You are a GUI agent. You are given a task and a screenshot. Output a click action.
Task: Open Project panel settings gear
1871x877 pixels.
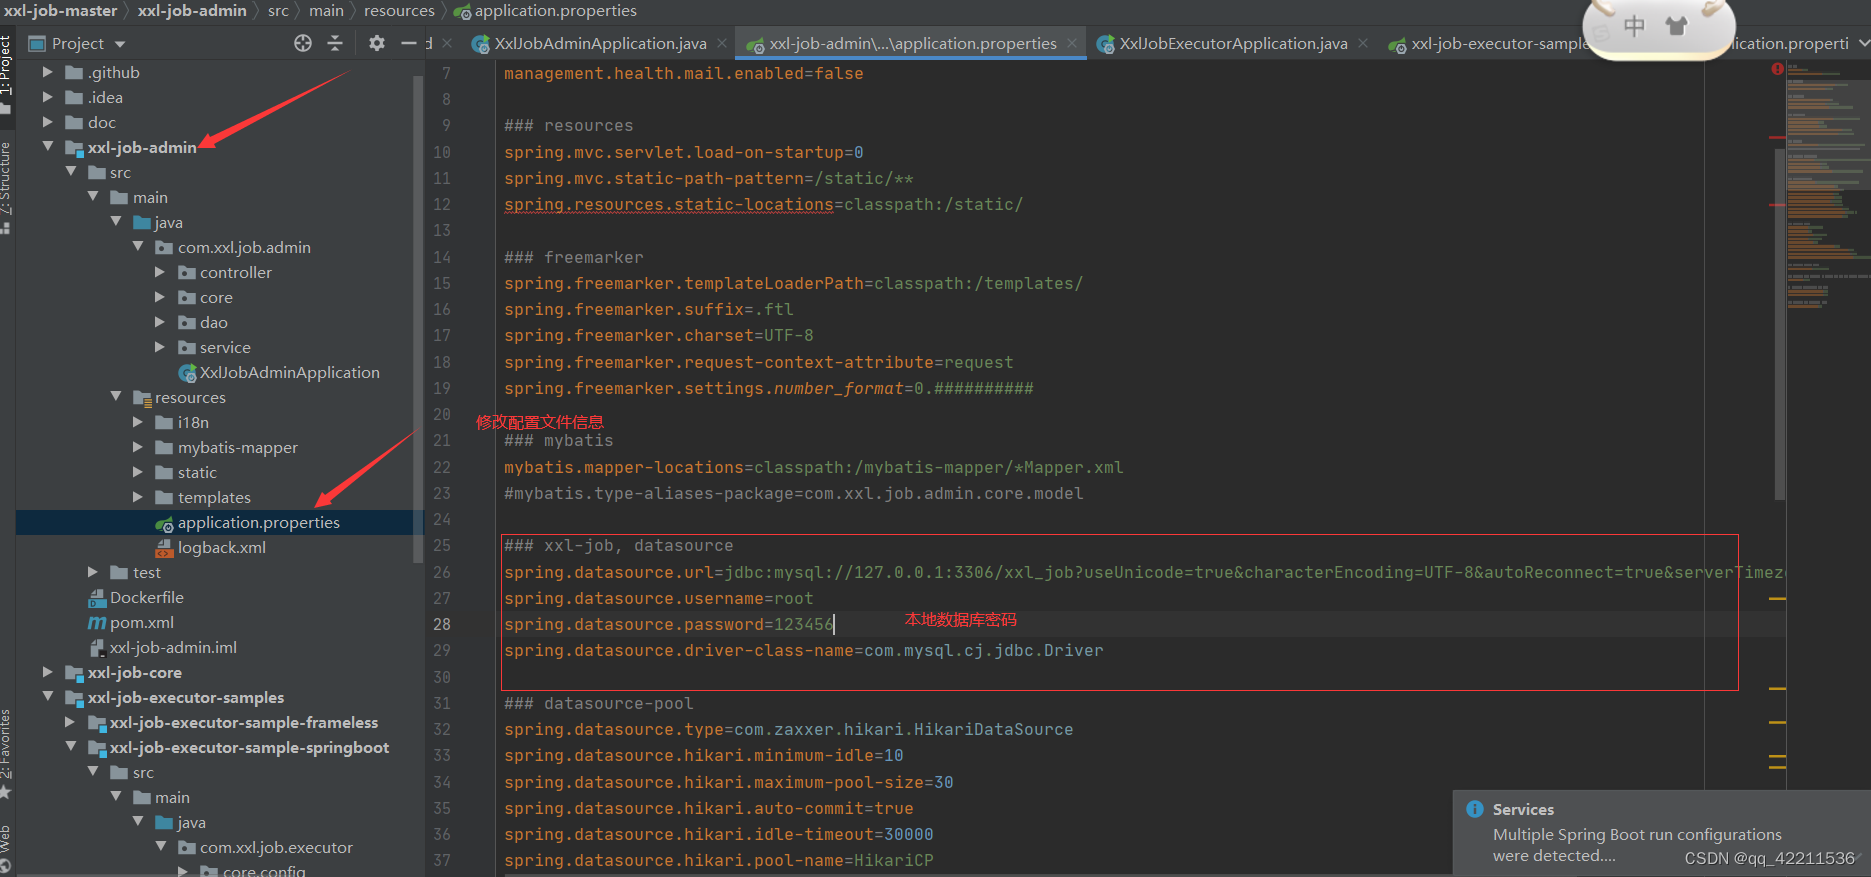point(376,43)
